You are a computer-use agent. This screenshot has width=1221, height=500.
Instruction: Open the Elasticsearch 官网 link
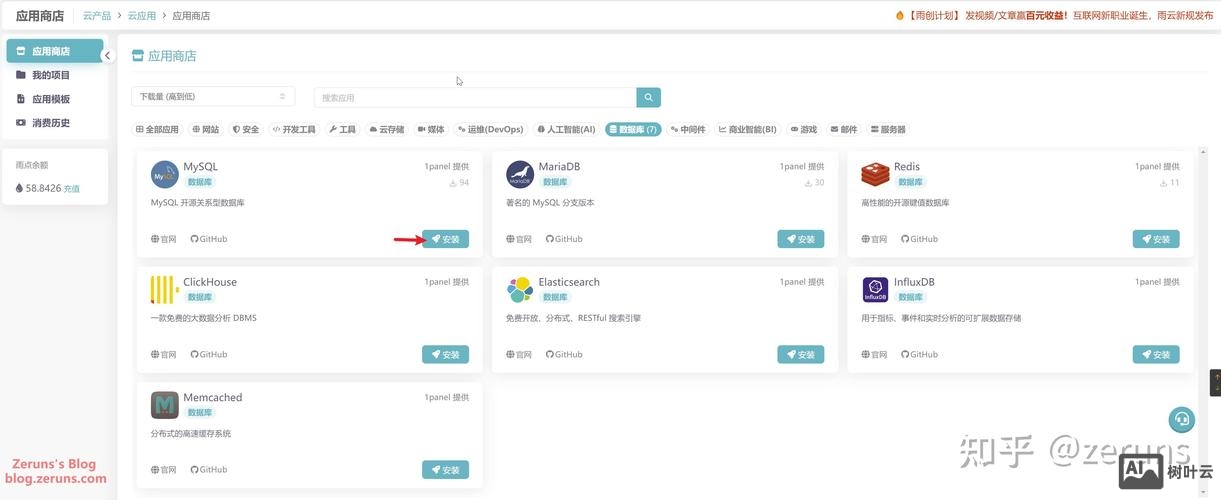click(x=519, y=354)
